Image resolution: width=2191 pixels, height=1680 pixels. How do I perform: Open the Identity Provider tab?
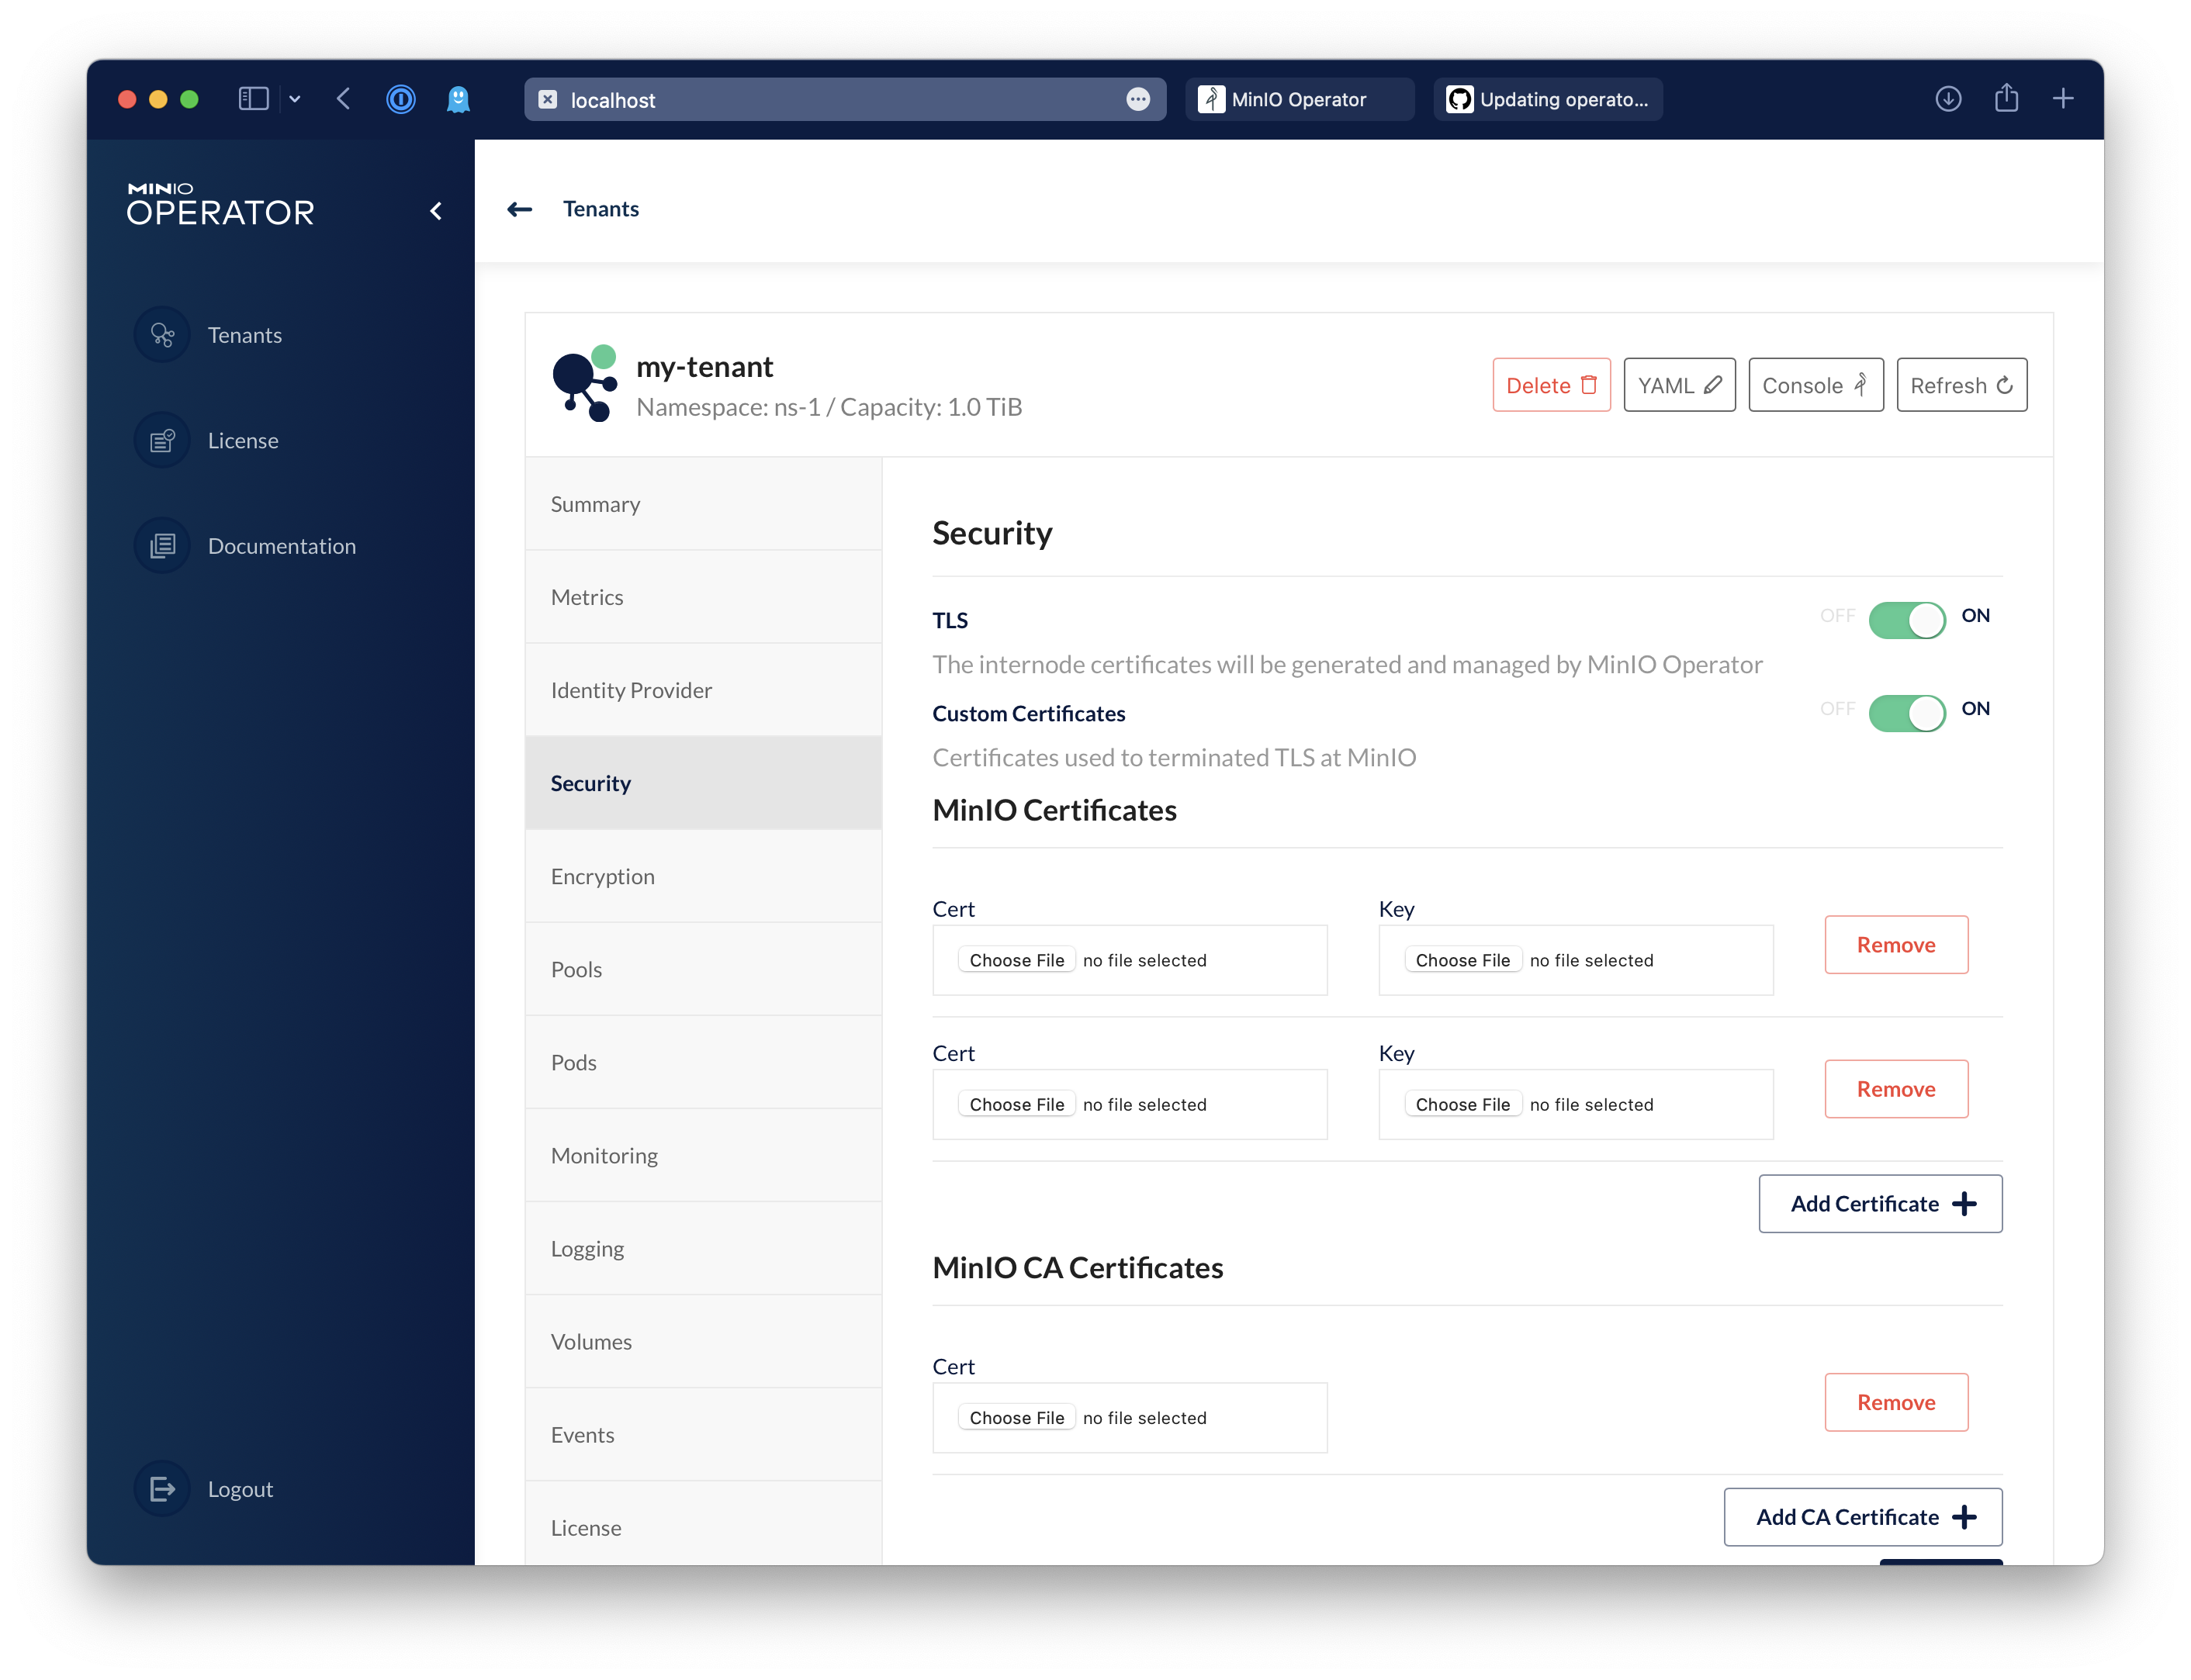tap(631, 690)
